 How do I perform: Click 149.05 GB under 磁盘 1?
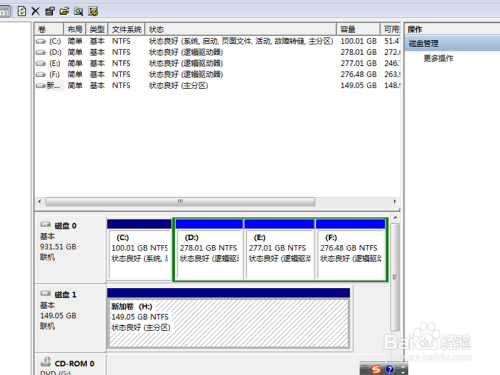(58, 316)
